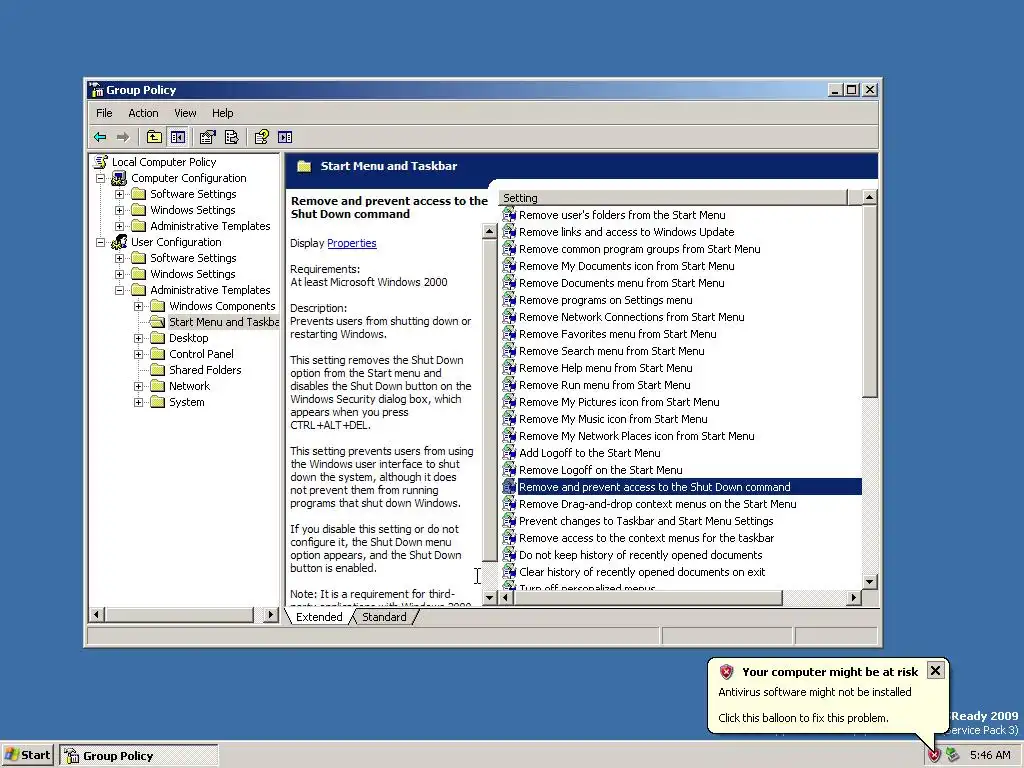
Task: Close the security warning balloon
Action: coord(935,671)
